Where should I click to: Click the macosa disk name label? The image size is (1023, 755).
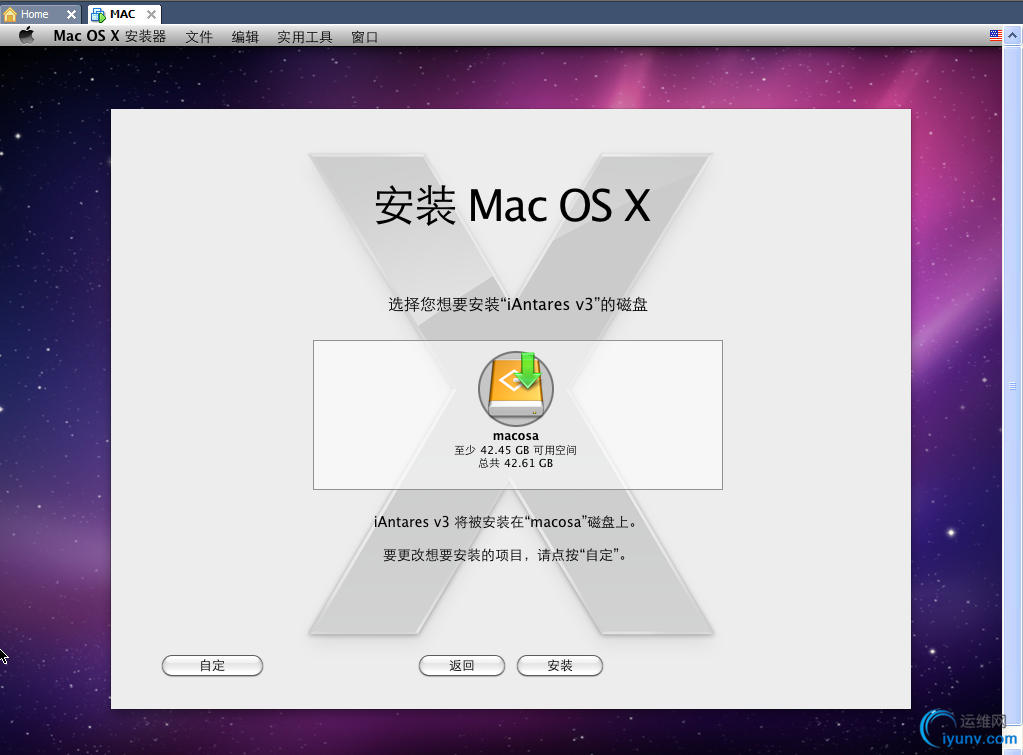click(515, 436)
